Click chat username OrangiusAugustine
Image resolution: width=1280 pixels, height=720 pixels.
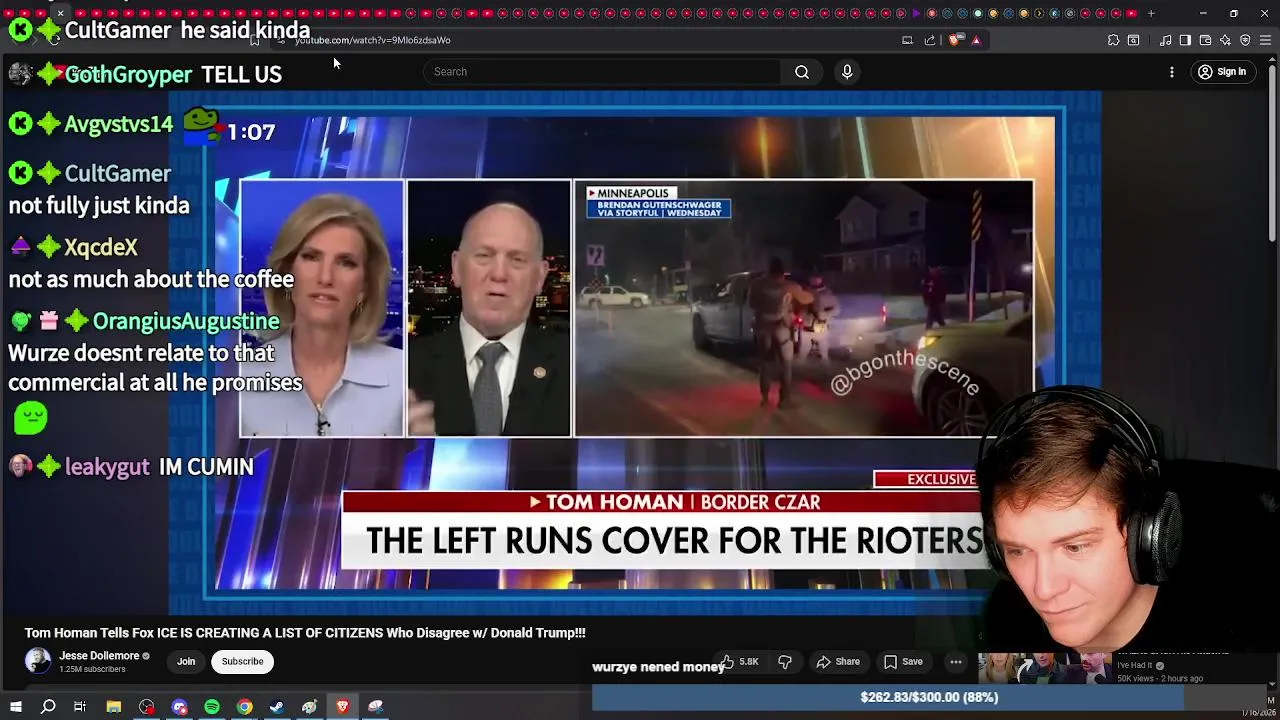[186, 321]
